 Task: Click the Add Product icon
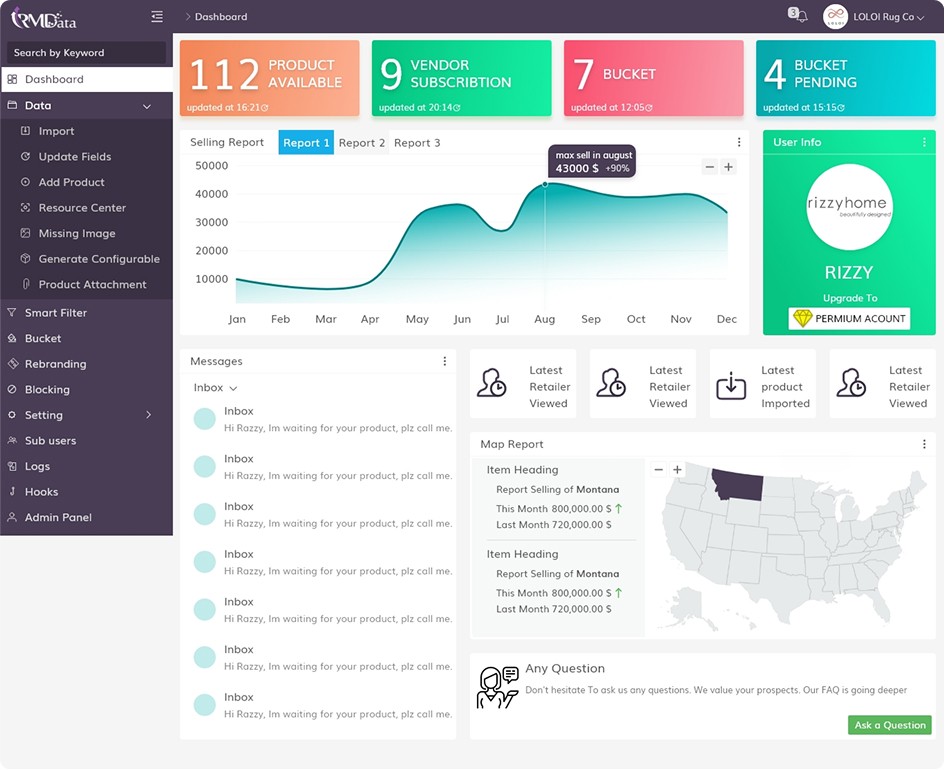coord(25,182)
